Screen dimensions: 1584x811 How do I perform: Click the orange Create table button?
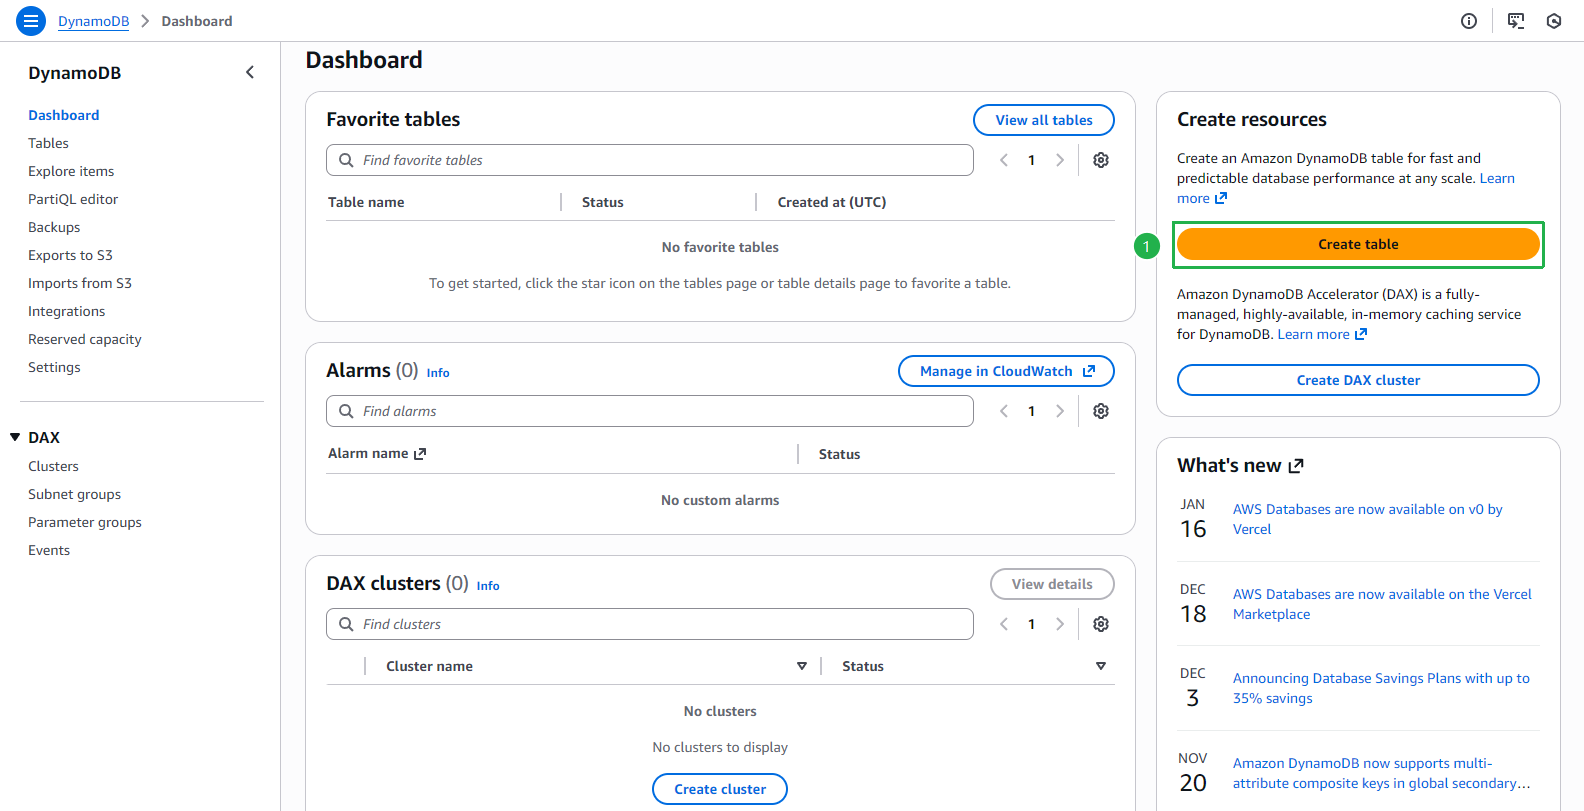click(x=1358, y=244)
